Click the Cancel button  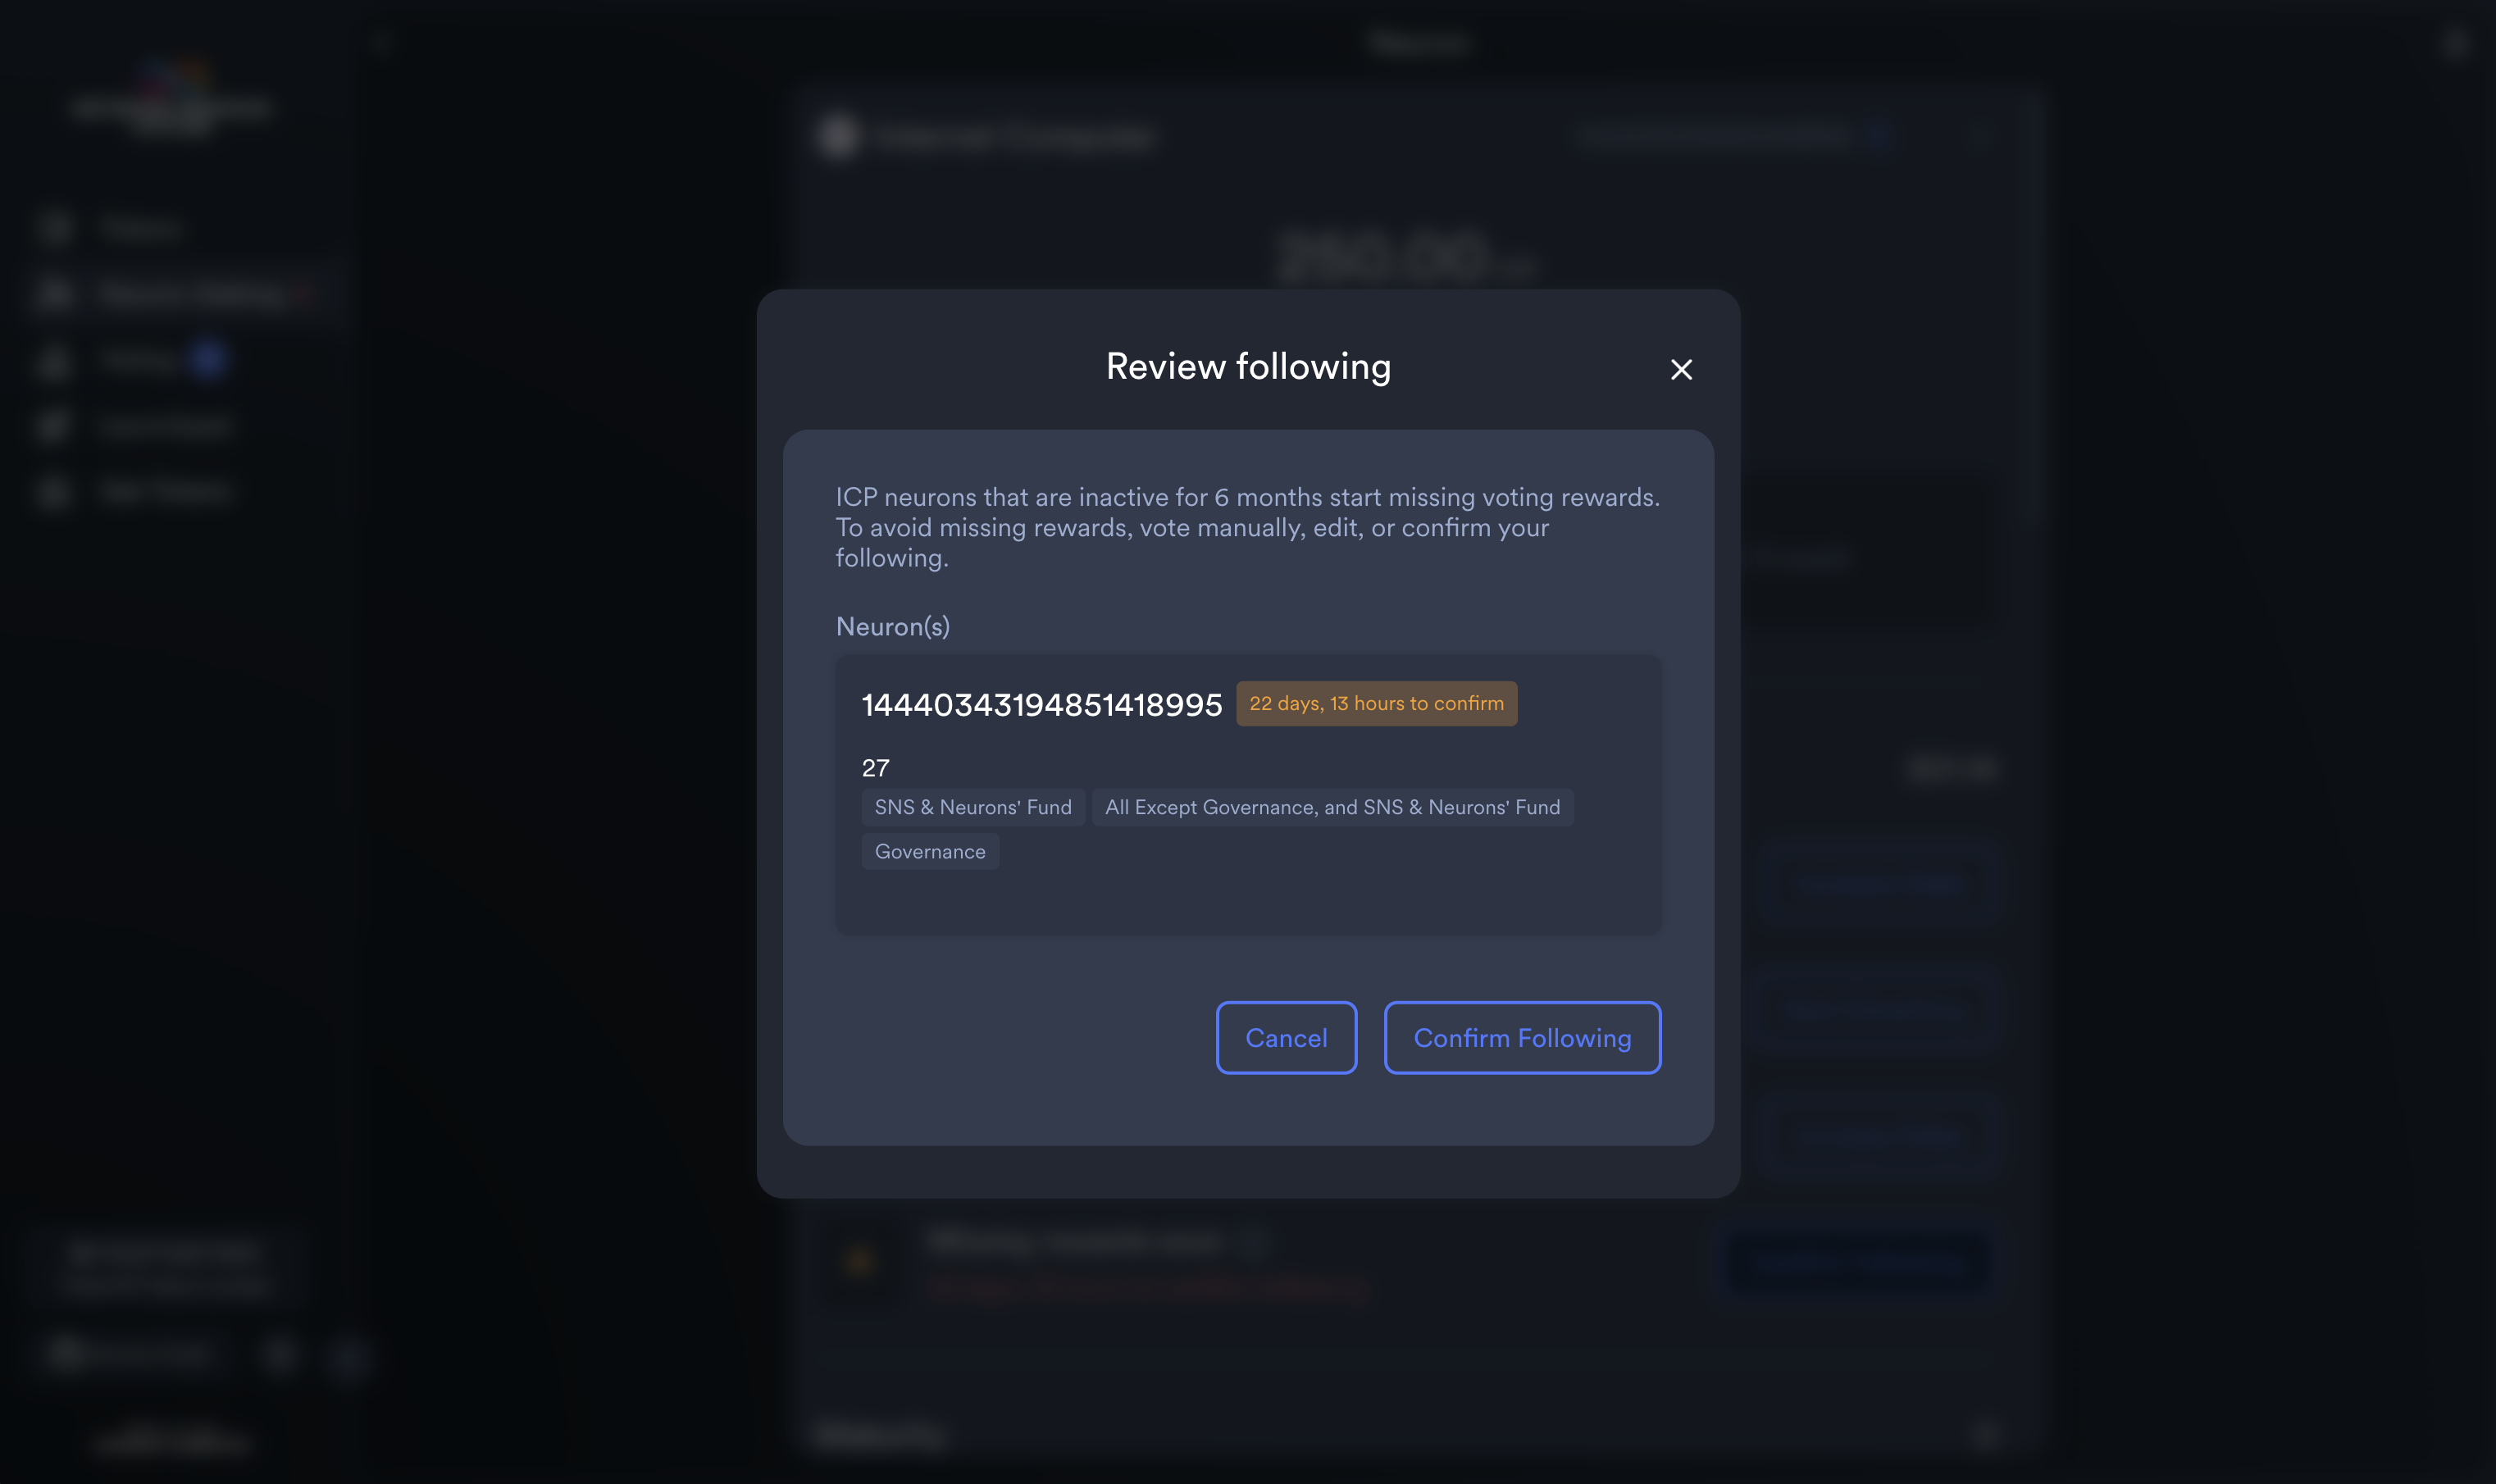coord(1286,1037)
